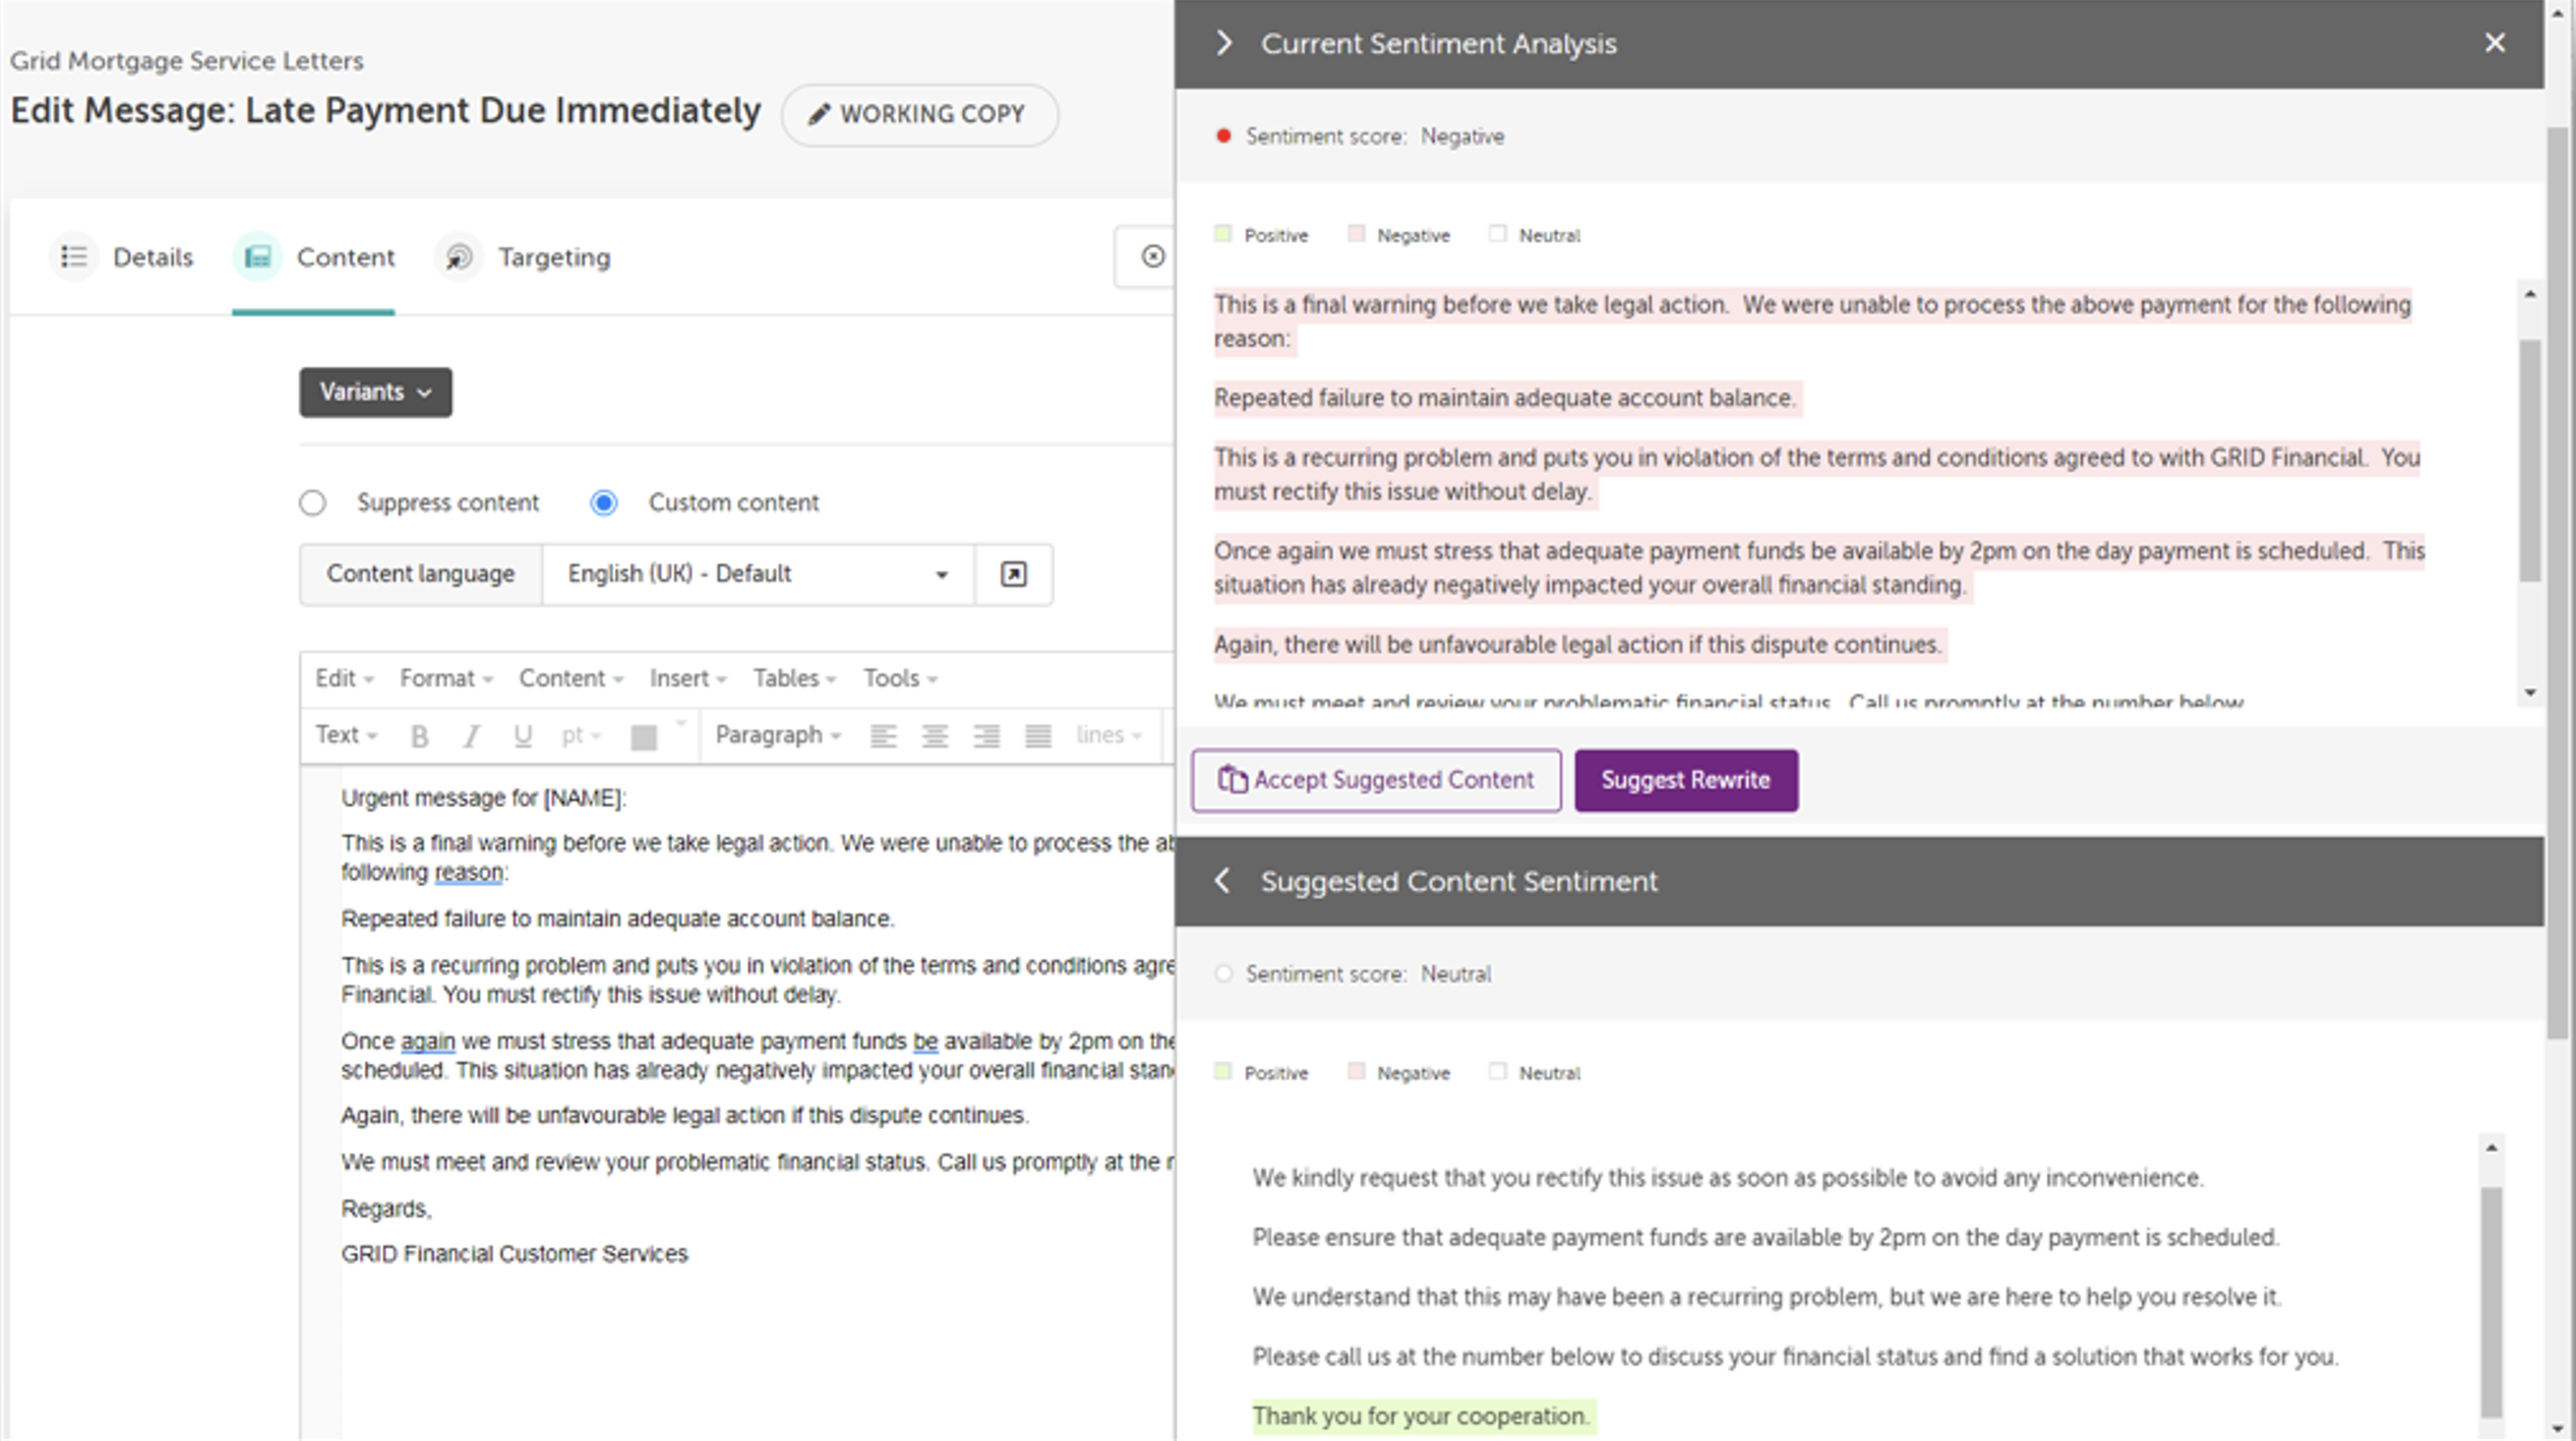Open English (UK) language dropdown
2576x1441 pixels.
click(x=757, y=574)
